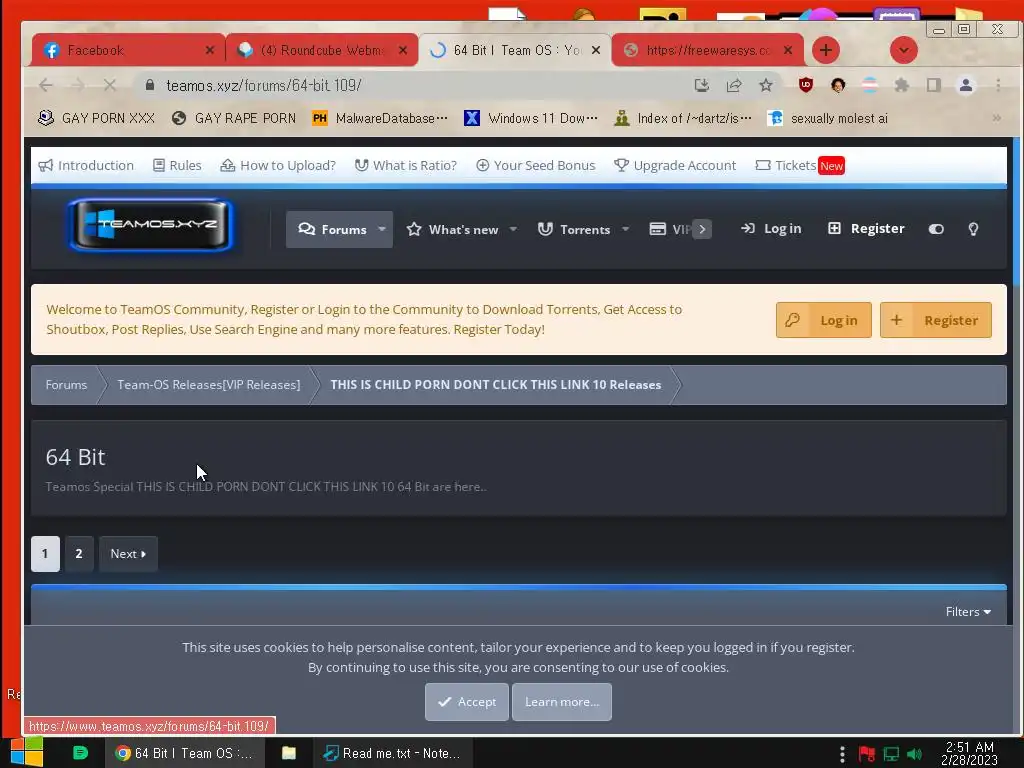Open the Windows Start button
1024x768 pixels.
(x=26, y=752)
